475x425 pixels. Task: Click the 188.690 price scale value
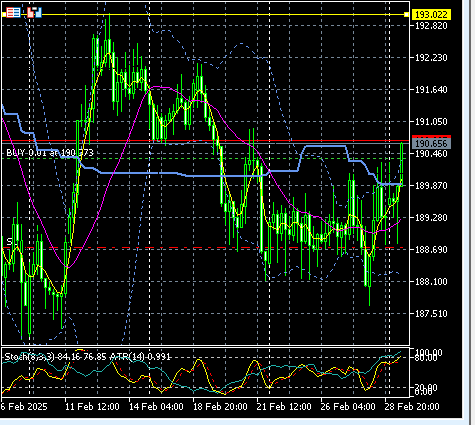[431, 250]
